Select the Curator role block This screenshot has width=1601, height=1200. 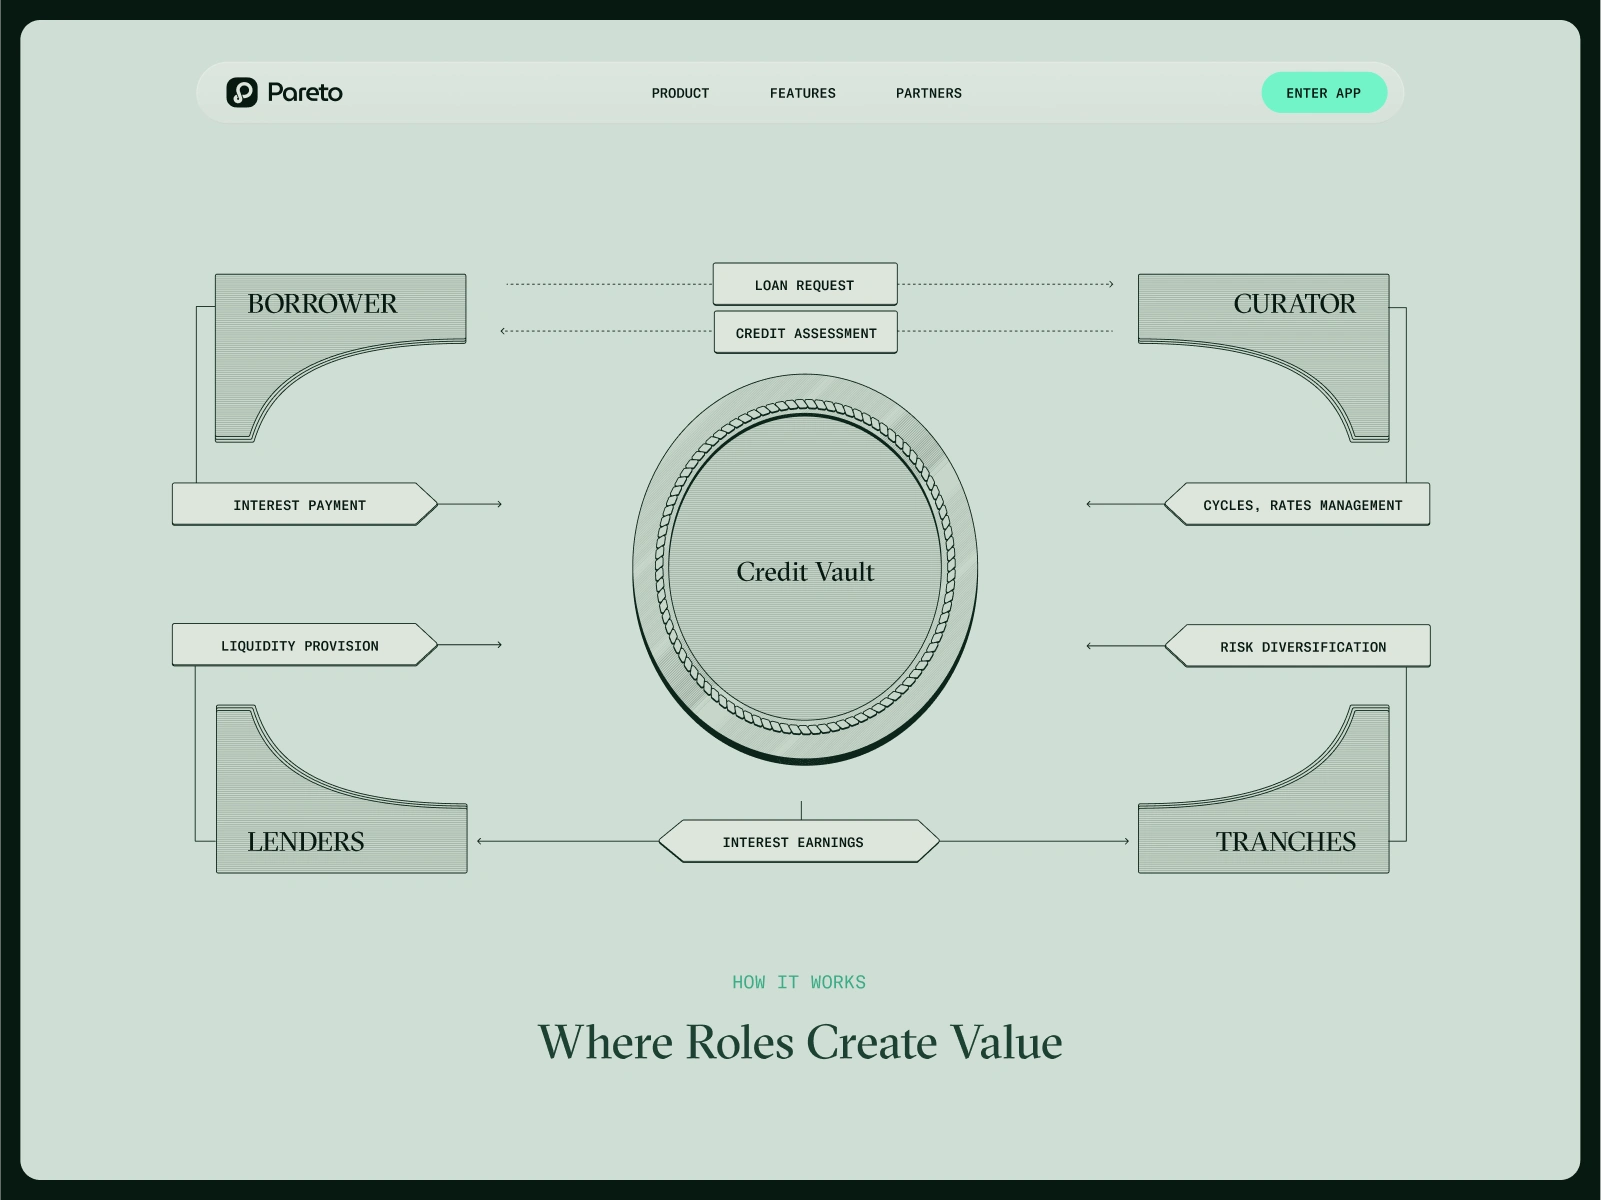tap(1263, 357)
